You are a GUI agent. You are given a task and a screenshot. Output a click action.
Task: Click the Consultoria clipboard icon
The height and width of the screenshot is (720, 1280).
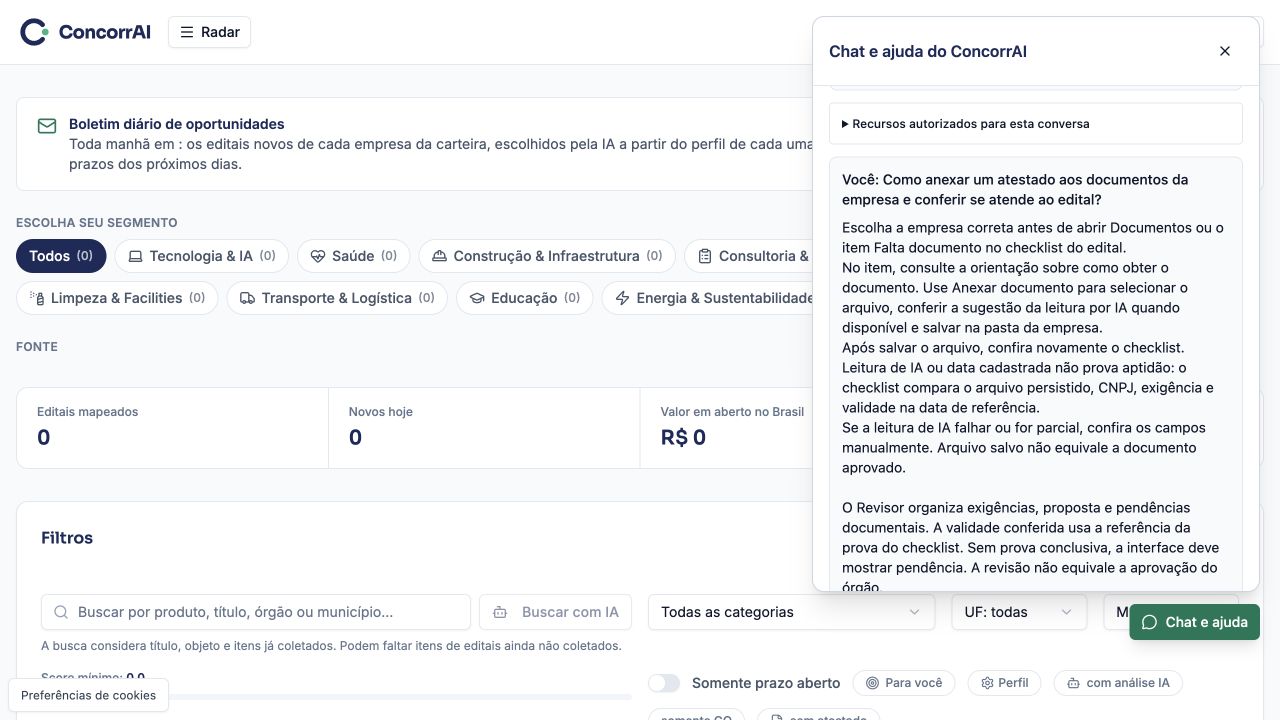tap(705, 256)
